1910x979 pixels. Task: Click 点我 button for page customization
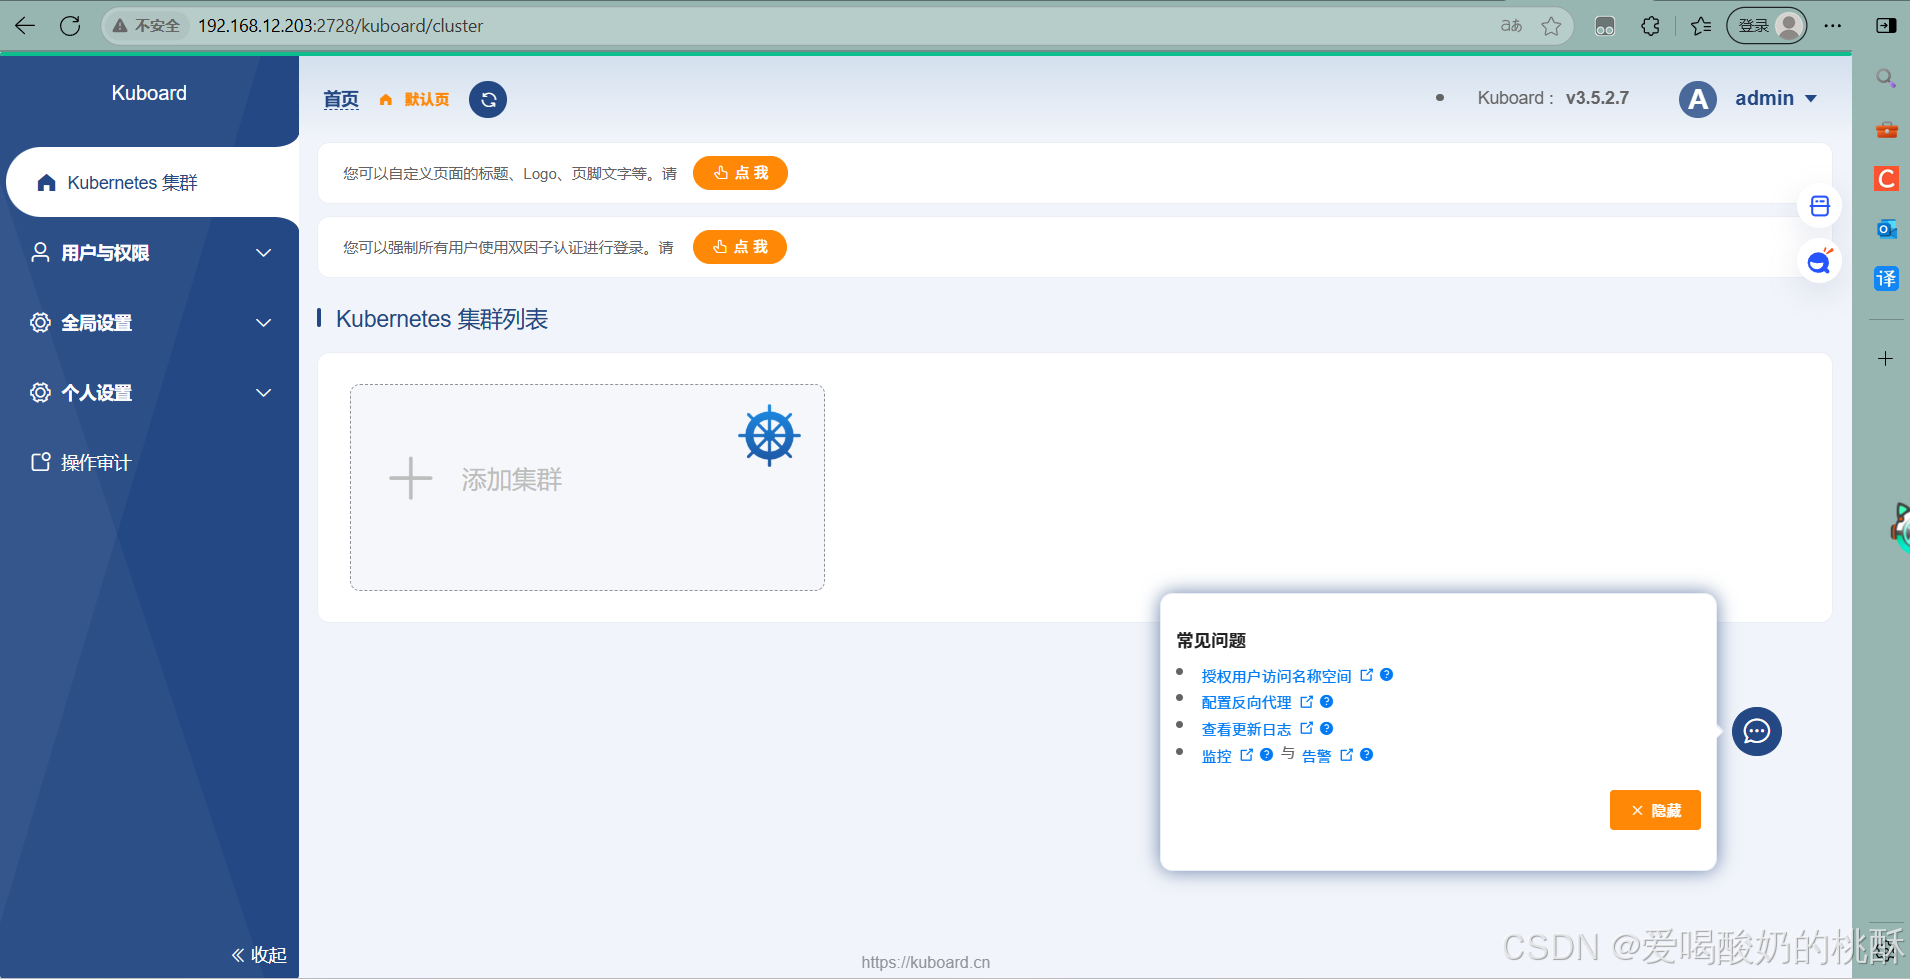click(x=740, y=173)
